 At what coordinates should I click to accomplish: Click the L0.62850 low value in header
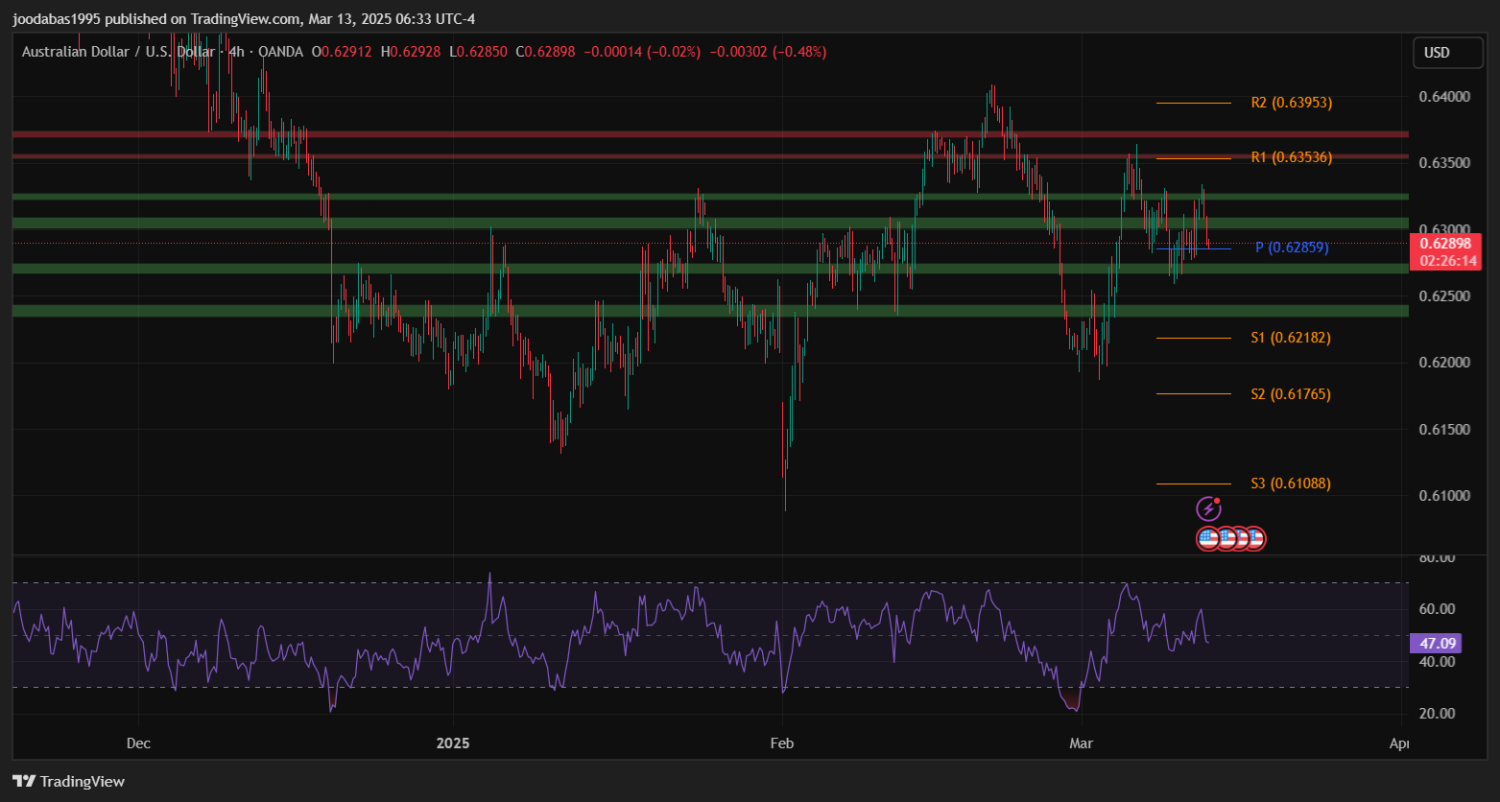coord(478,52)
